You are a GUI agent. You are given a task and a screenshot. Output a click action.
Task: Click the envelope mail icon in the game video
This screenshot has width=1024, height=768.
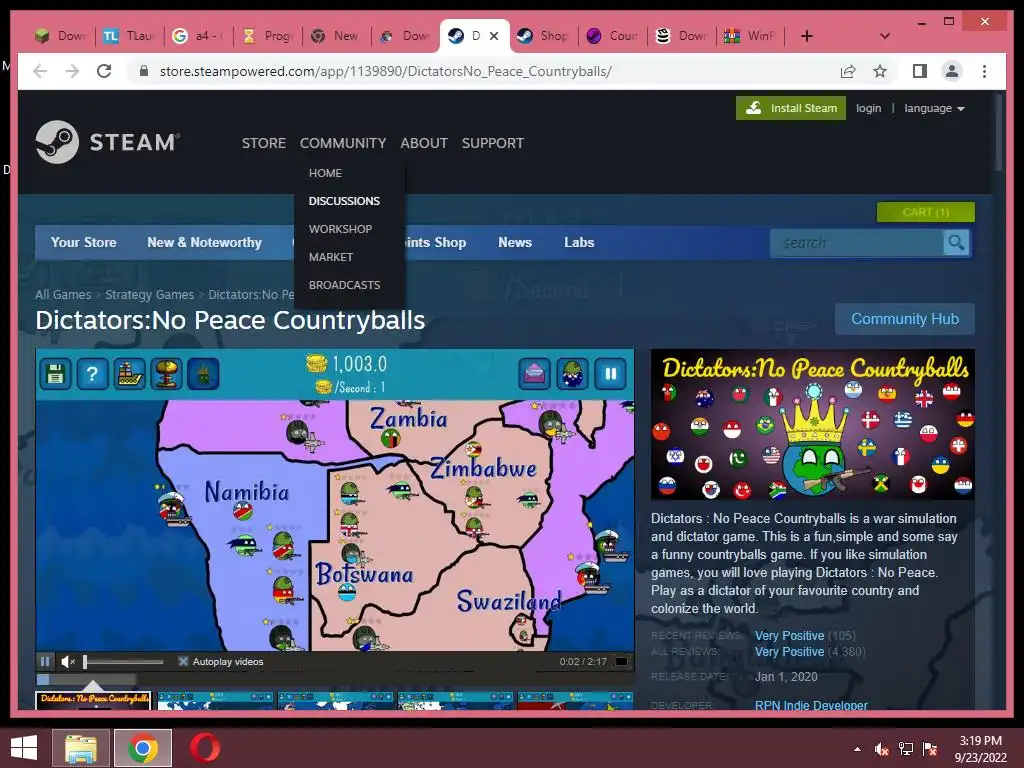tap(534, 374)
